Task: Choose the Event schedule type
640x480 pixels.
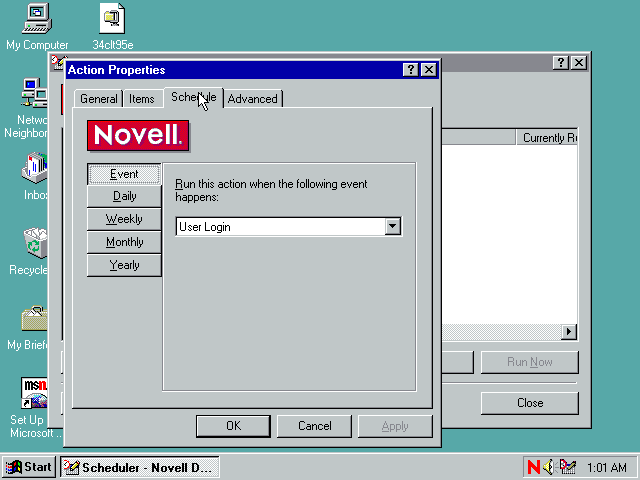Action: [x=124, y=174]
